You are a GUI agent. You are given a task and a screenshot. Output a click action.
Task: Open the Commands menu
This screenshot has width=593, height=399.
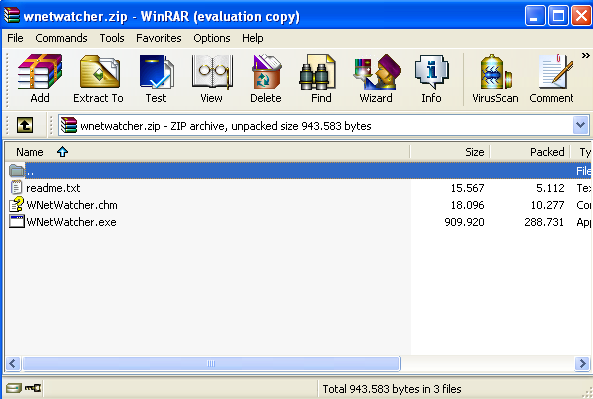point(61,38)
